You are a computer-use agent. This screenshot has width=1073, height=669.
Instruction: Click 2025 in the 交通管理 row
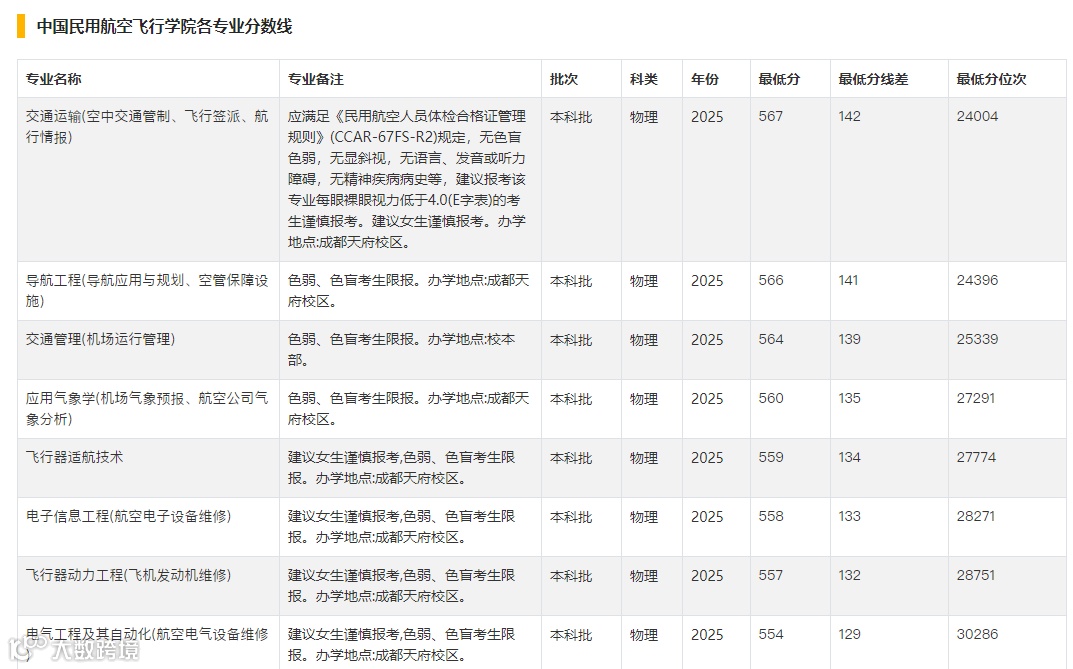coord(707,340)
